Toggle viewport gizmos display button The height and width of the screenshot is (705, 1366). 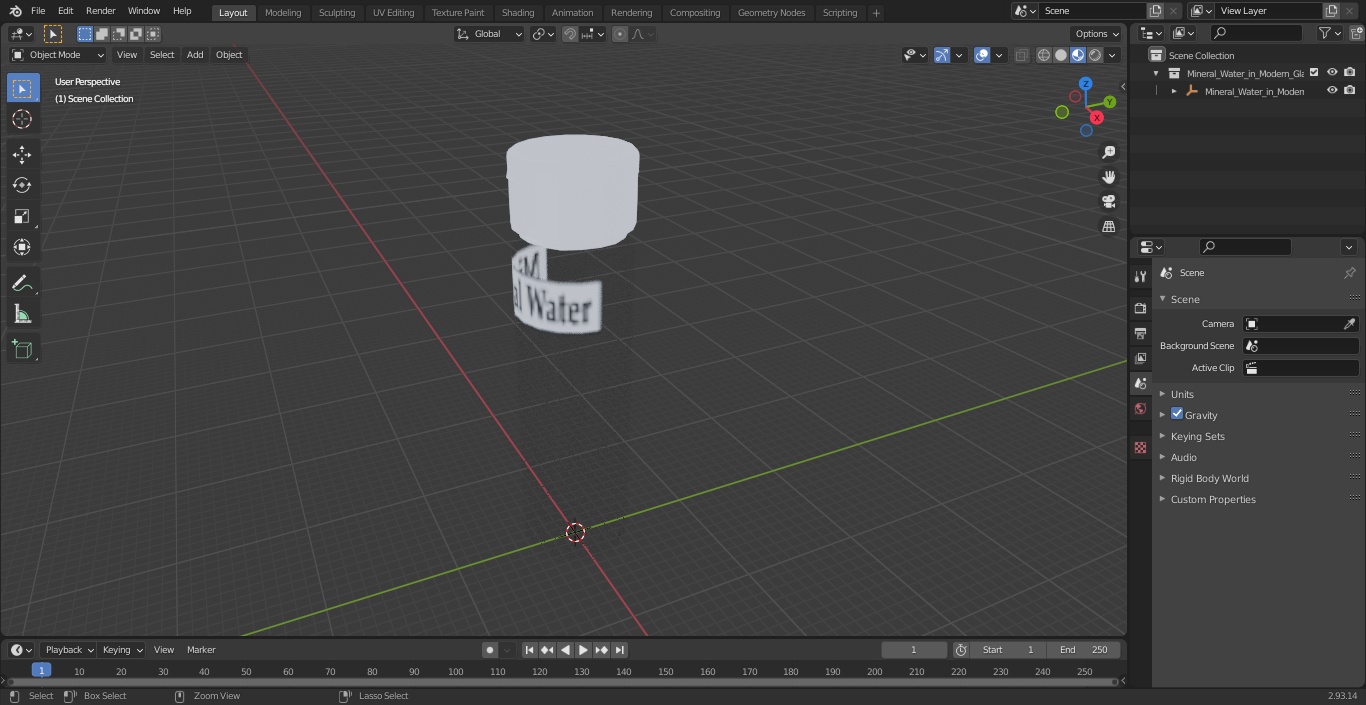click(x=942, y=55)
